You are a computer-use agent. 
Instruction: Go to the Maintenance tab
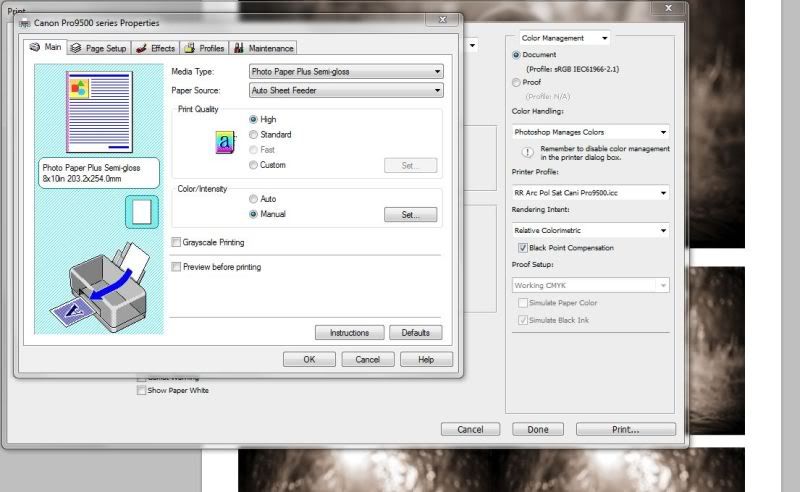pos(264,48)
